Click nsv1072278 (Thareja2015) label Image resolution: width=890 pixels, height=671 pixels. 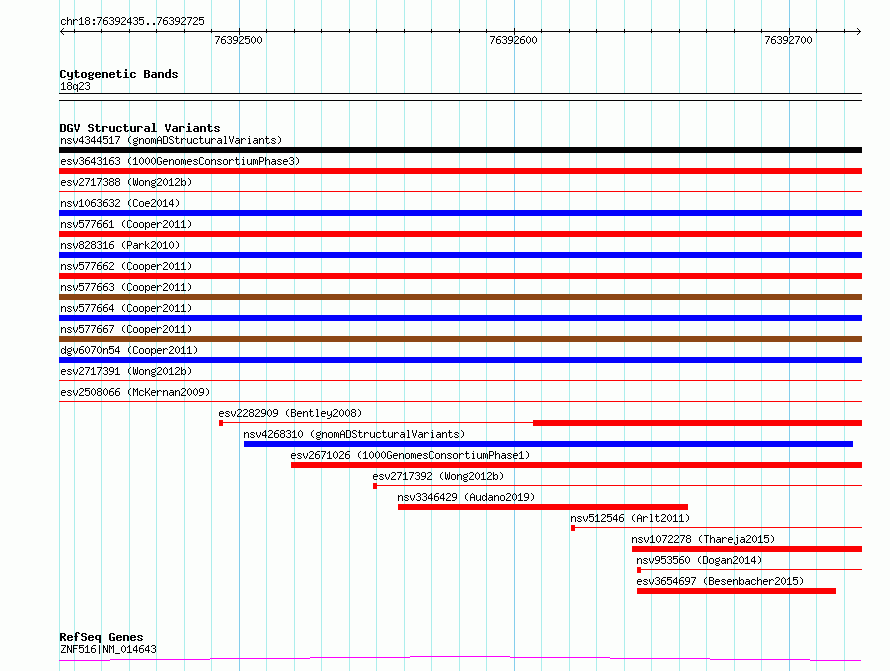click(703, 539)
